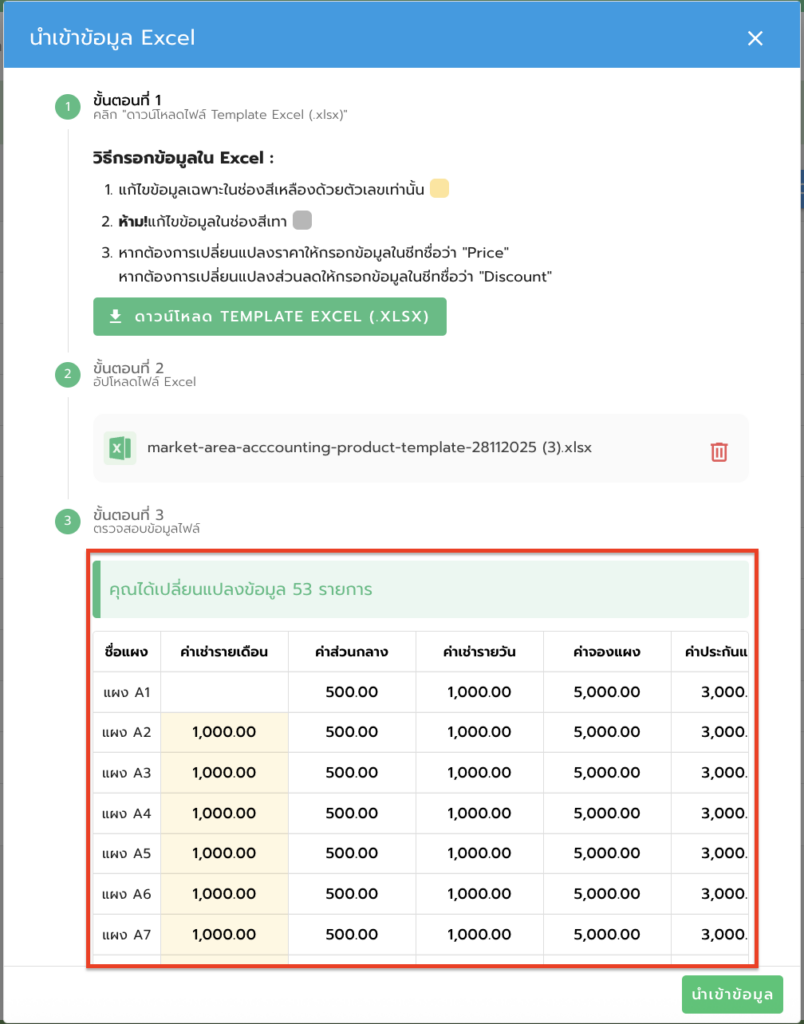Click the step 1 number circle
Viewport: 804px width, 1024px height.
(x=67, y=107)
